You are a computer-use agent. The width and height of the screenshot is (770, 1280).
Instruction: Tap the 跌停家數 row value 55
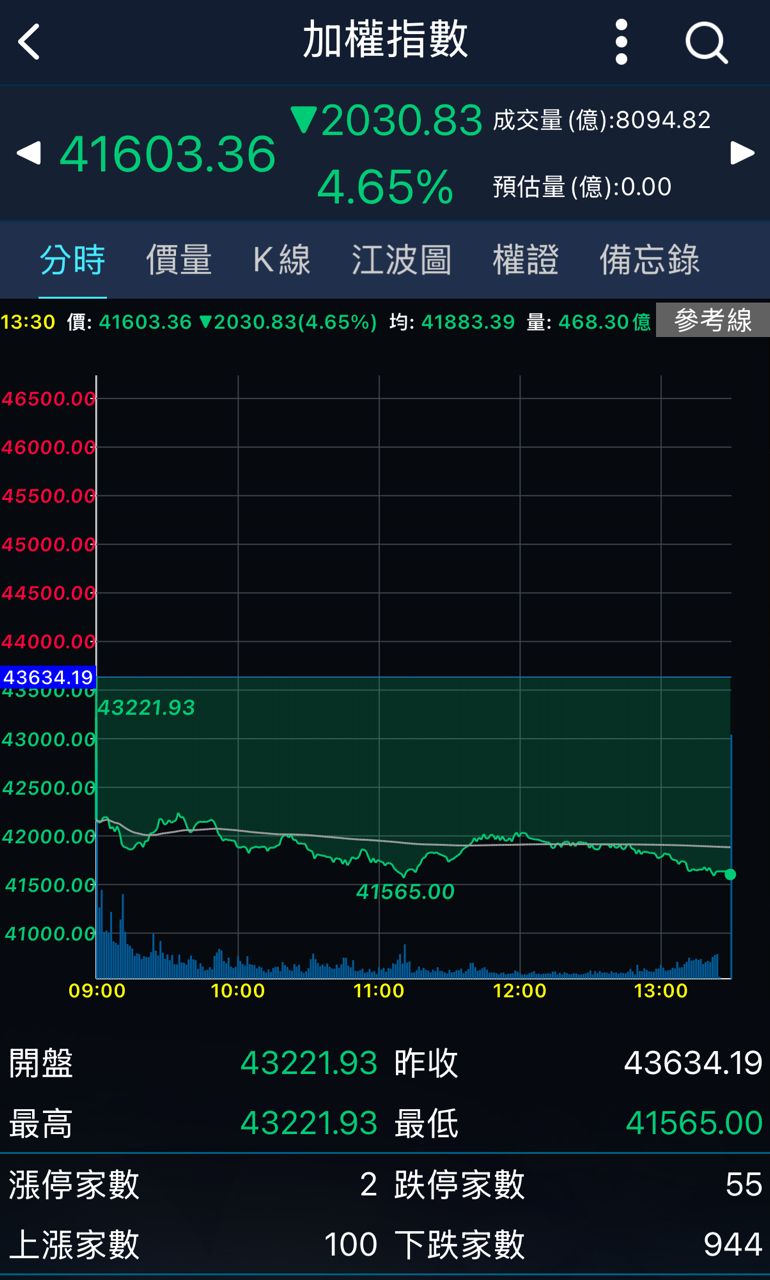744,1185
